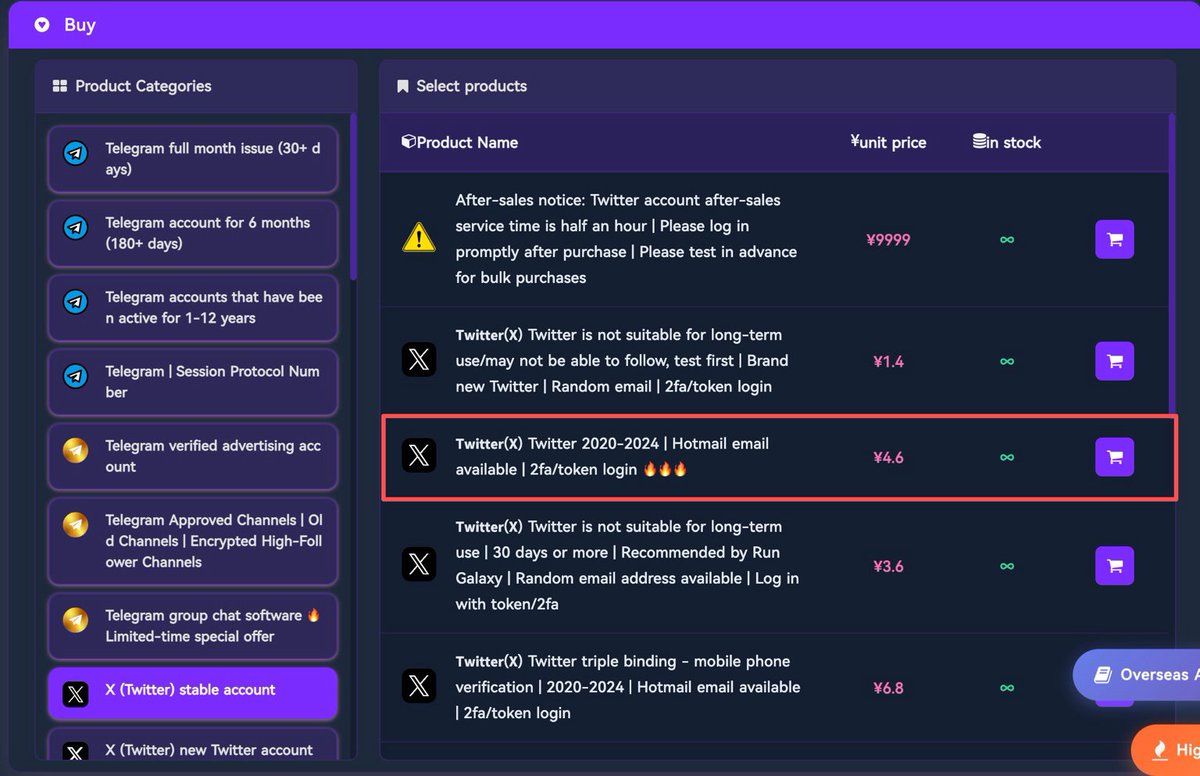
Task: Click X logo on ¥6.8 triple binding row
Action: (419, 686)
